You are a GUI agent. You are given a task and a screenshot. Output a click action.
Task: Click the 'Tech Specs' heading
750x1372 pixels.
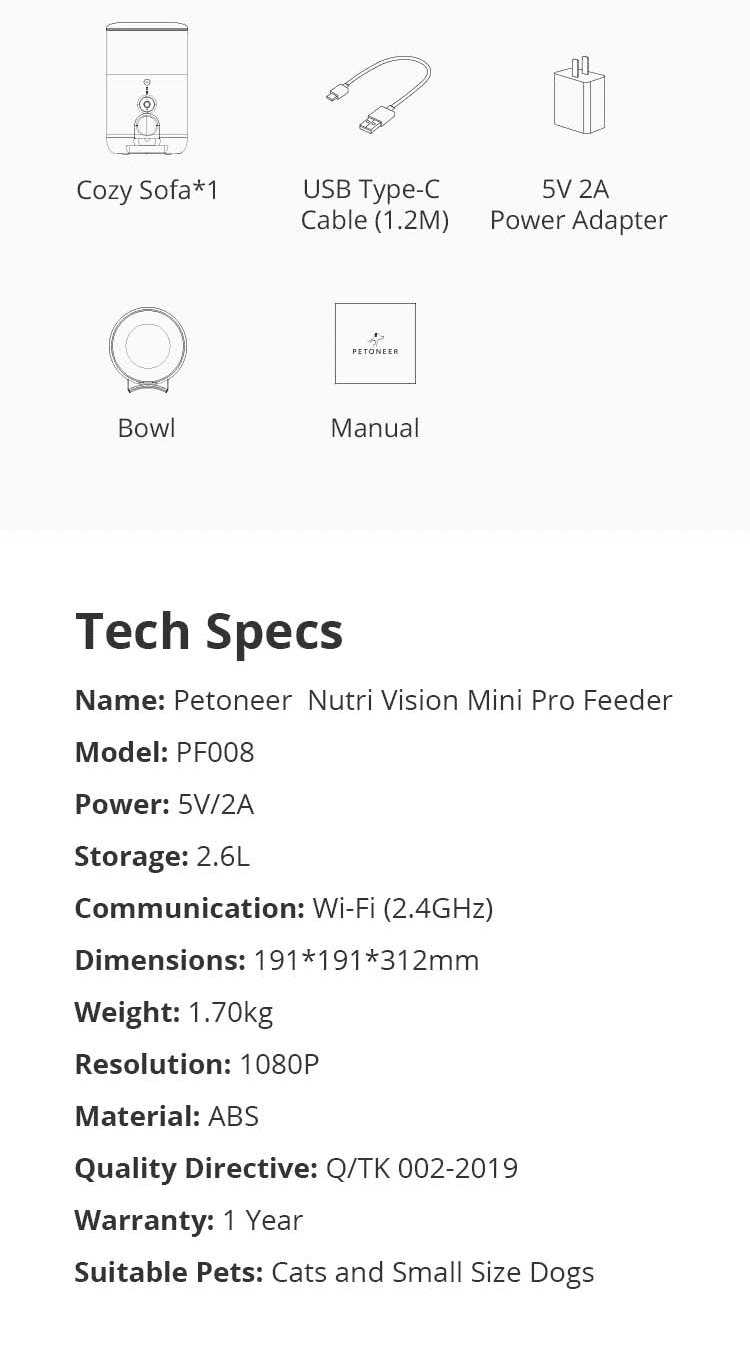click(x=209, y=631)
